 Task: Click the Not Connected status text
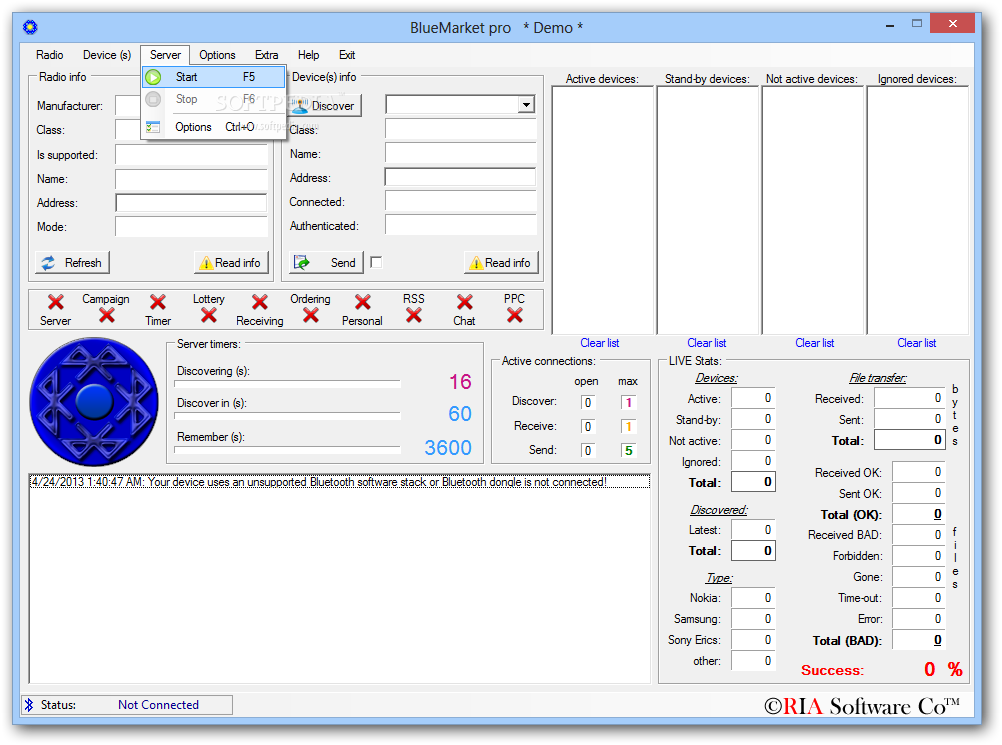point(158,705)
